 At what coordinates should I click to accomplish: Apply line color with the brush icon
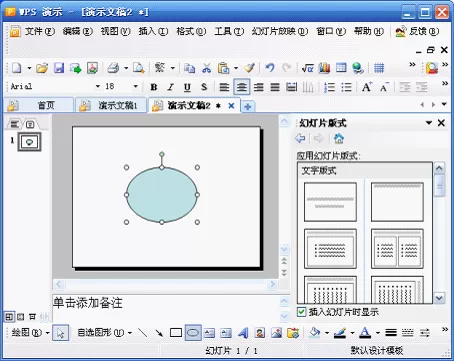340,333
